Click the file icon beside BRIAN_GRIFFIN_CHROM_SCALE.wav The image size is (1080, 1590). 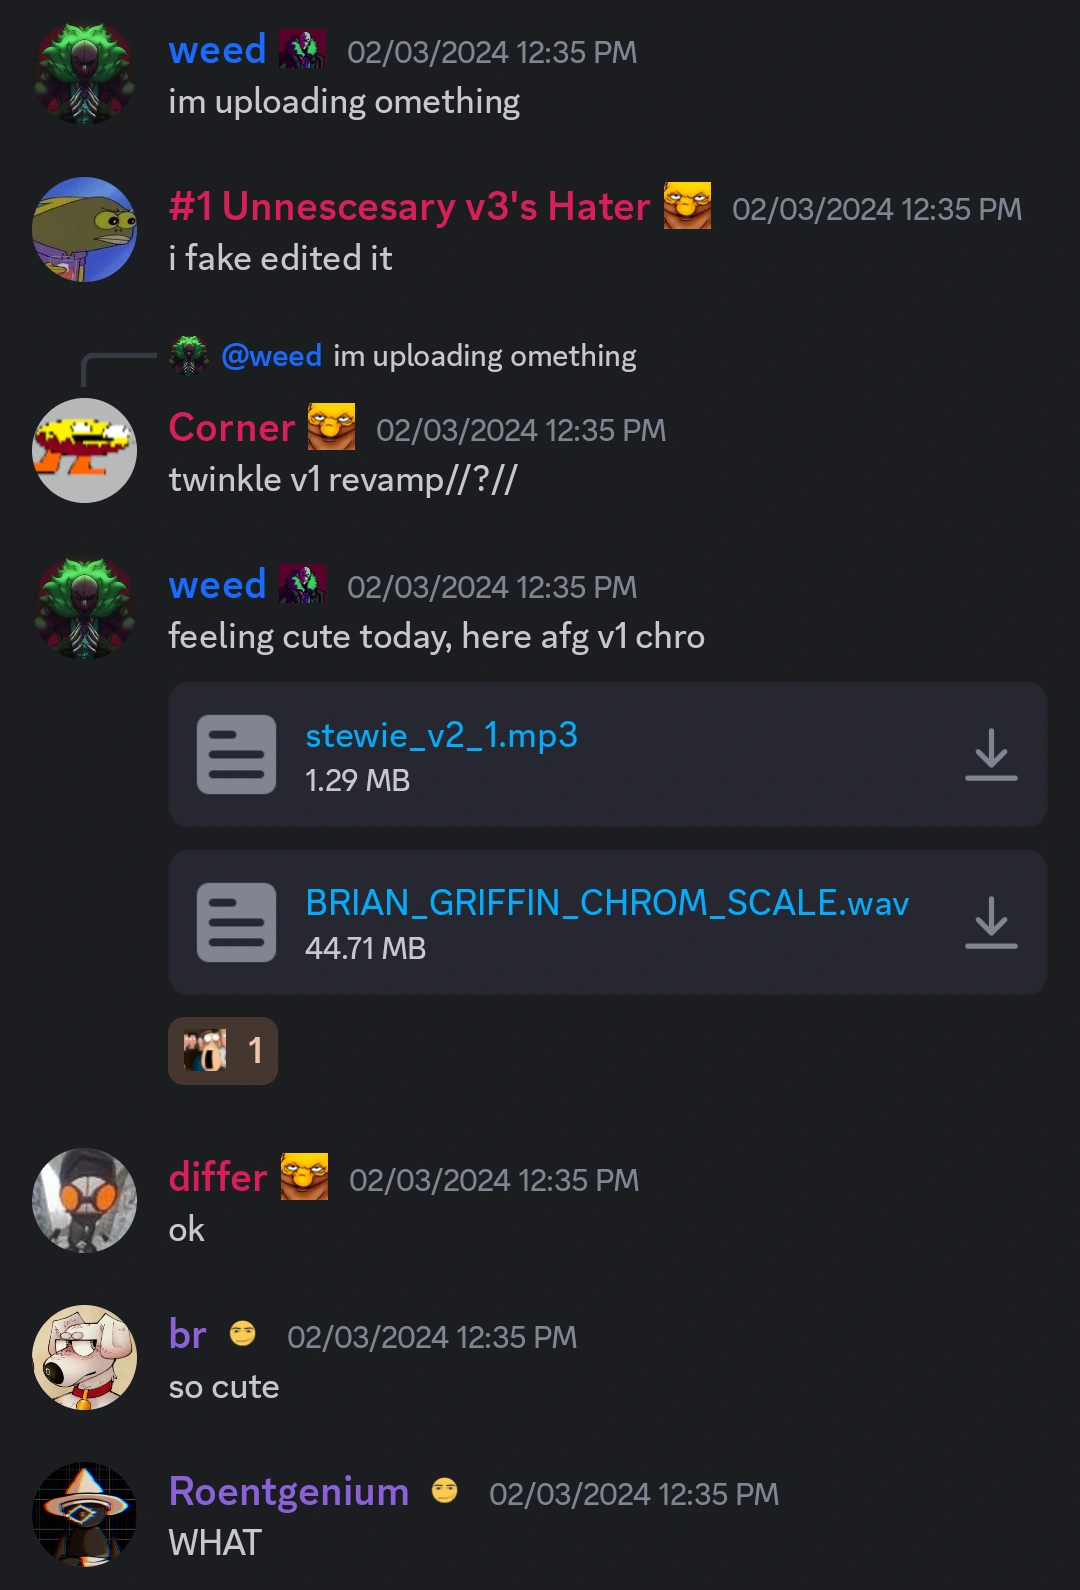click(x=236, y=922)
